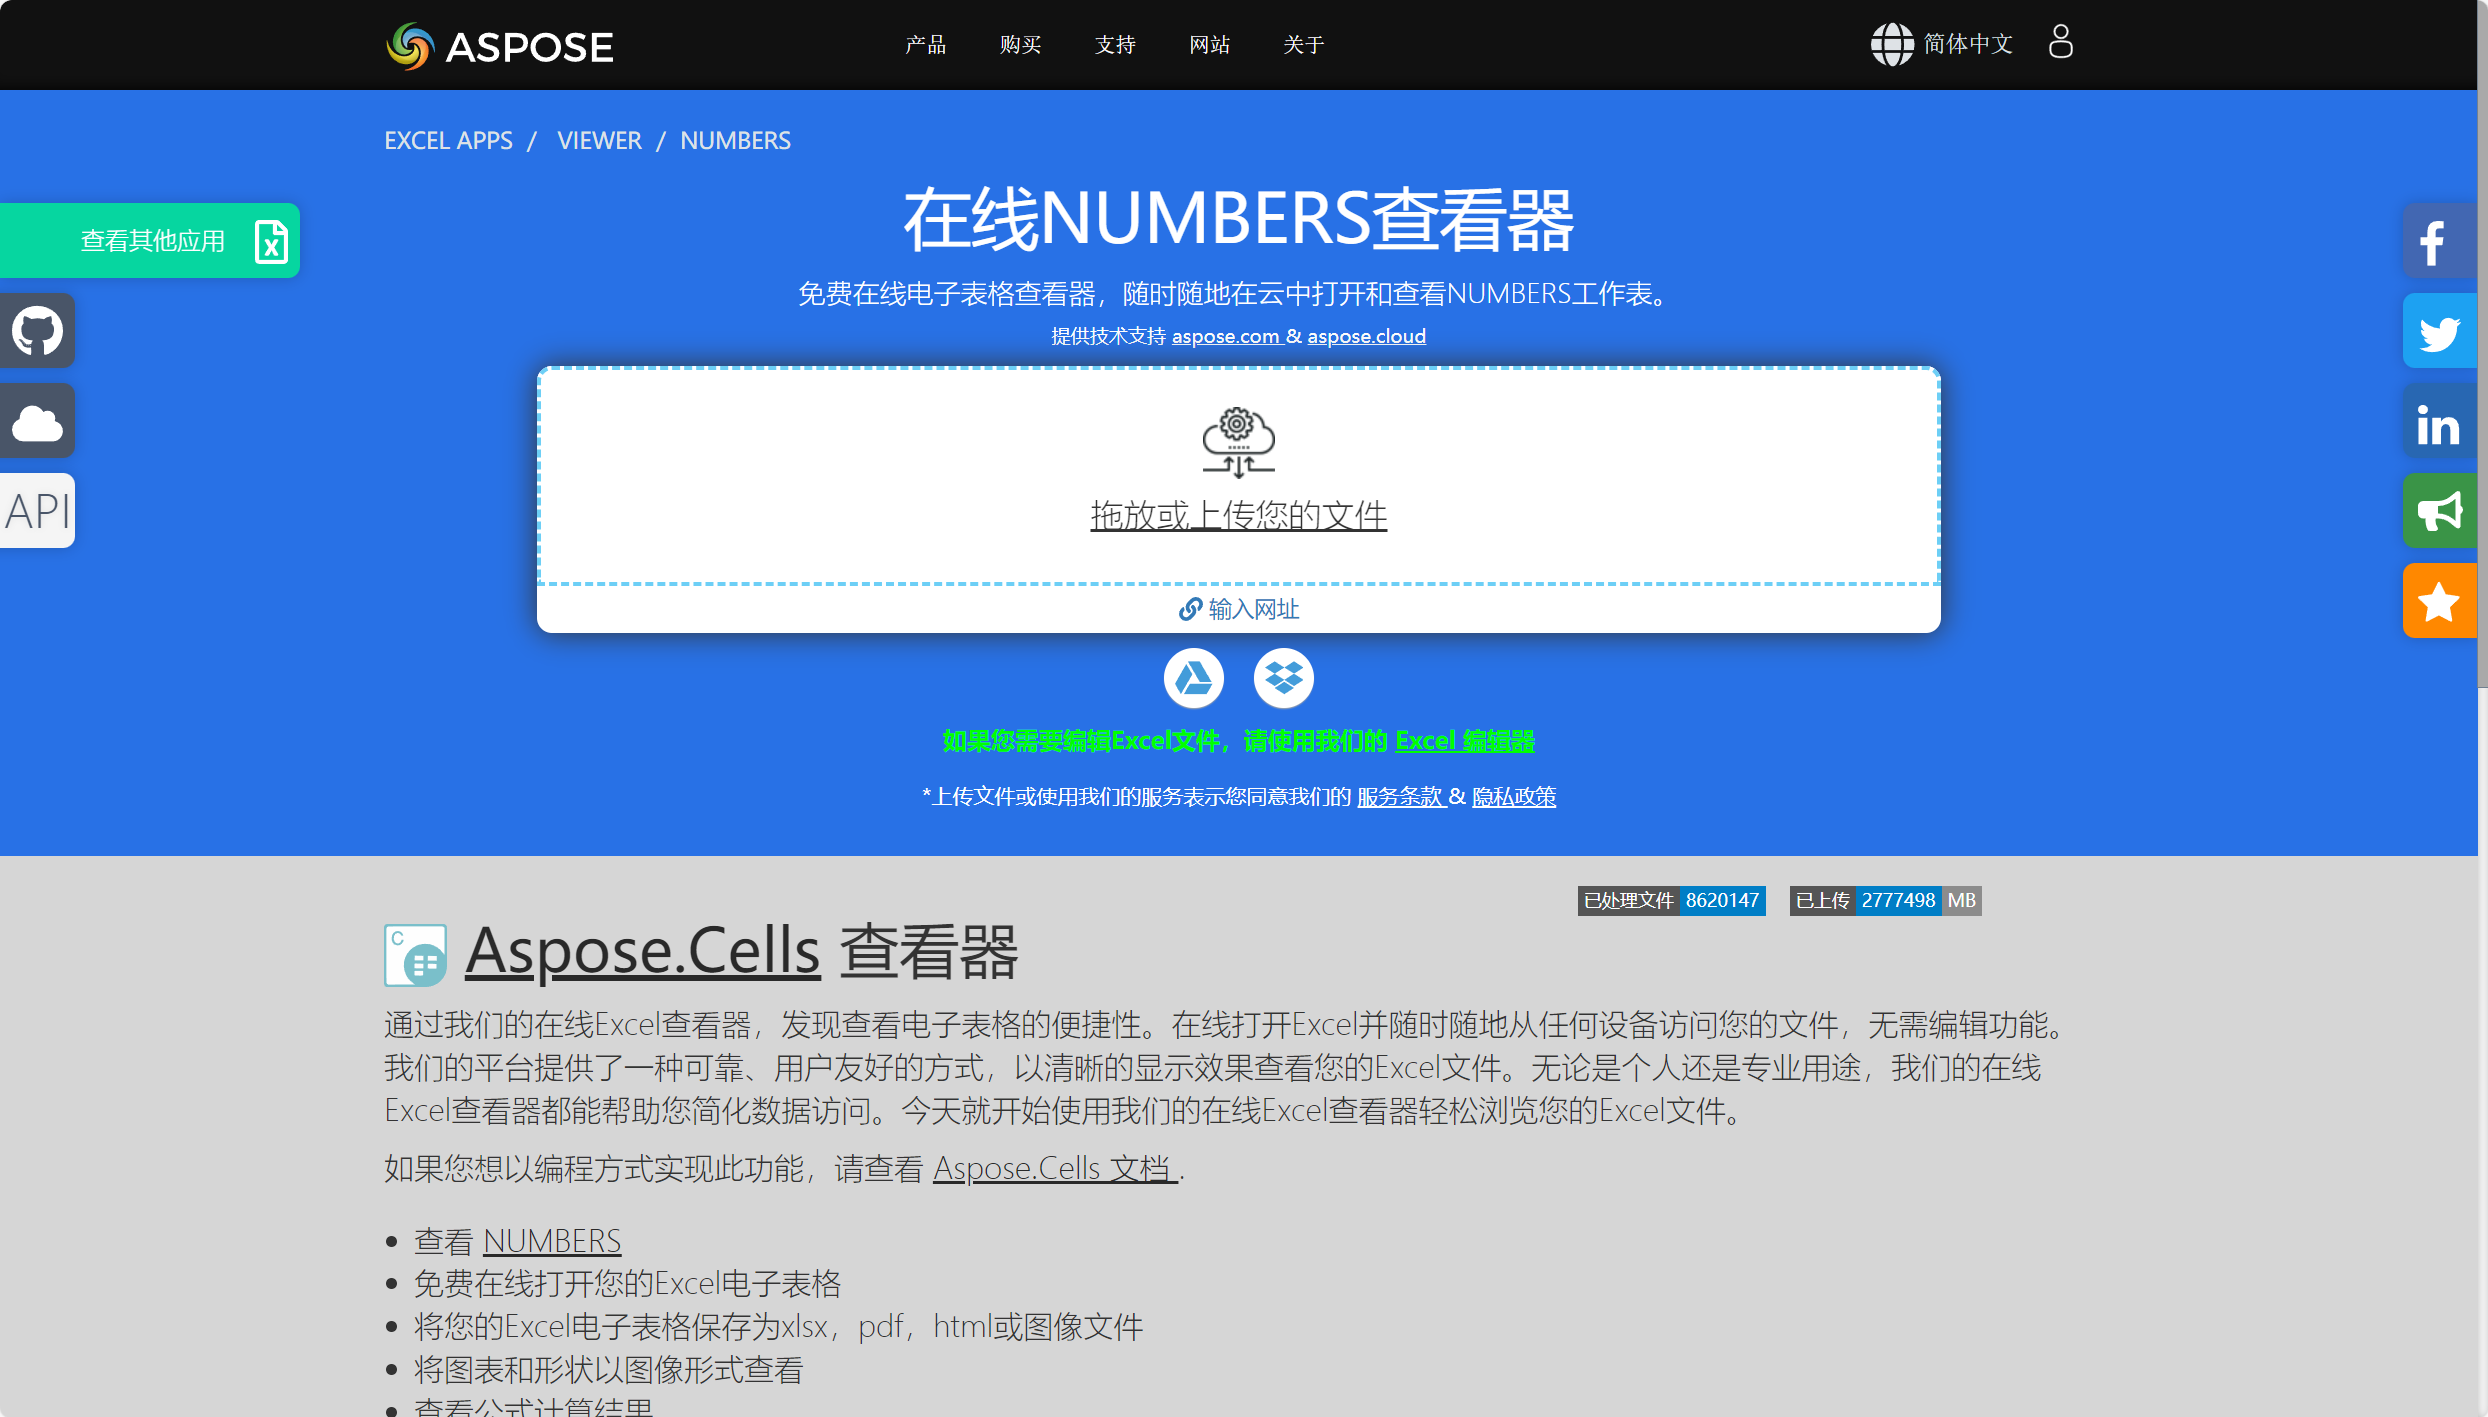This screenshot has width=2488, height=1417.
Task: Open the NUMBERS link in bullet list
Action: [x=552, y=1241]
